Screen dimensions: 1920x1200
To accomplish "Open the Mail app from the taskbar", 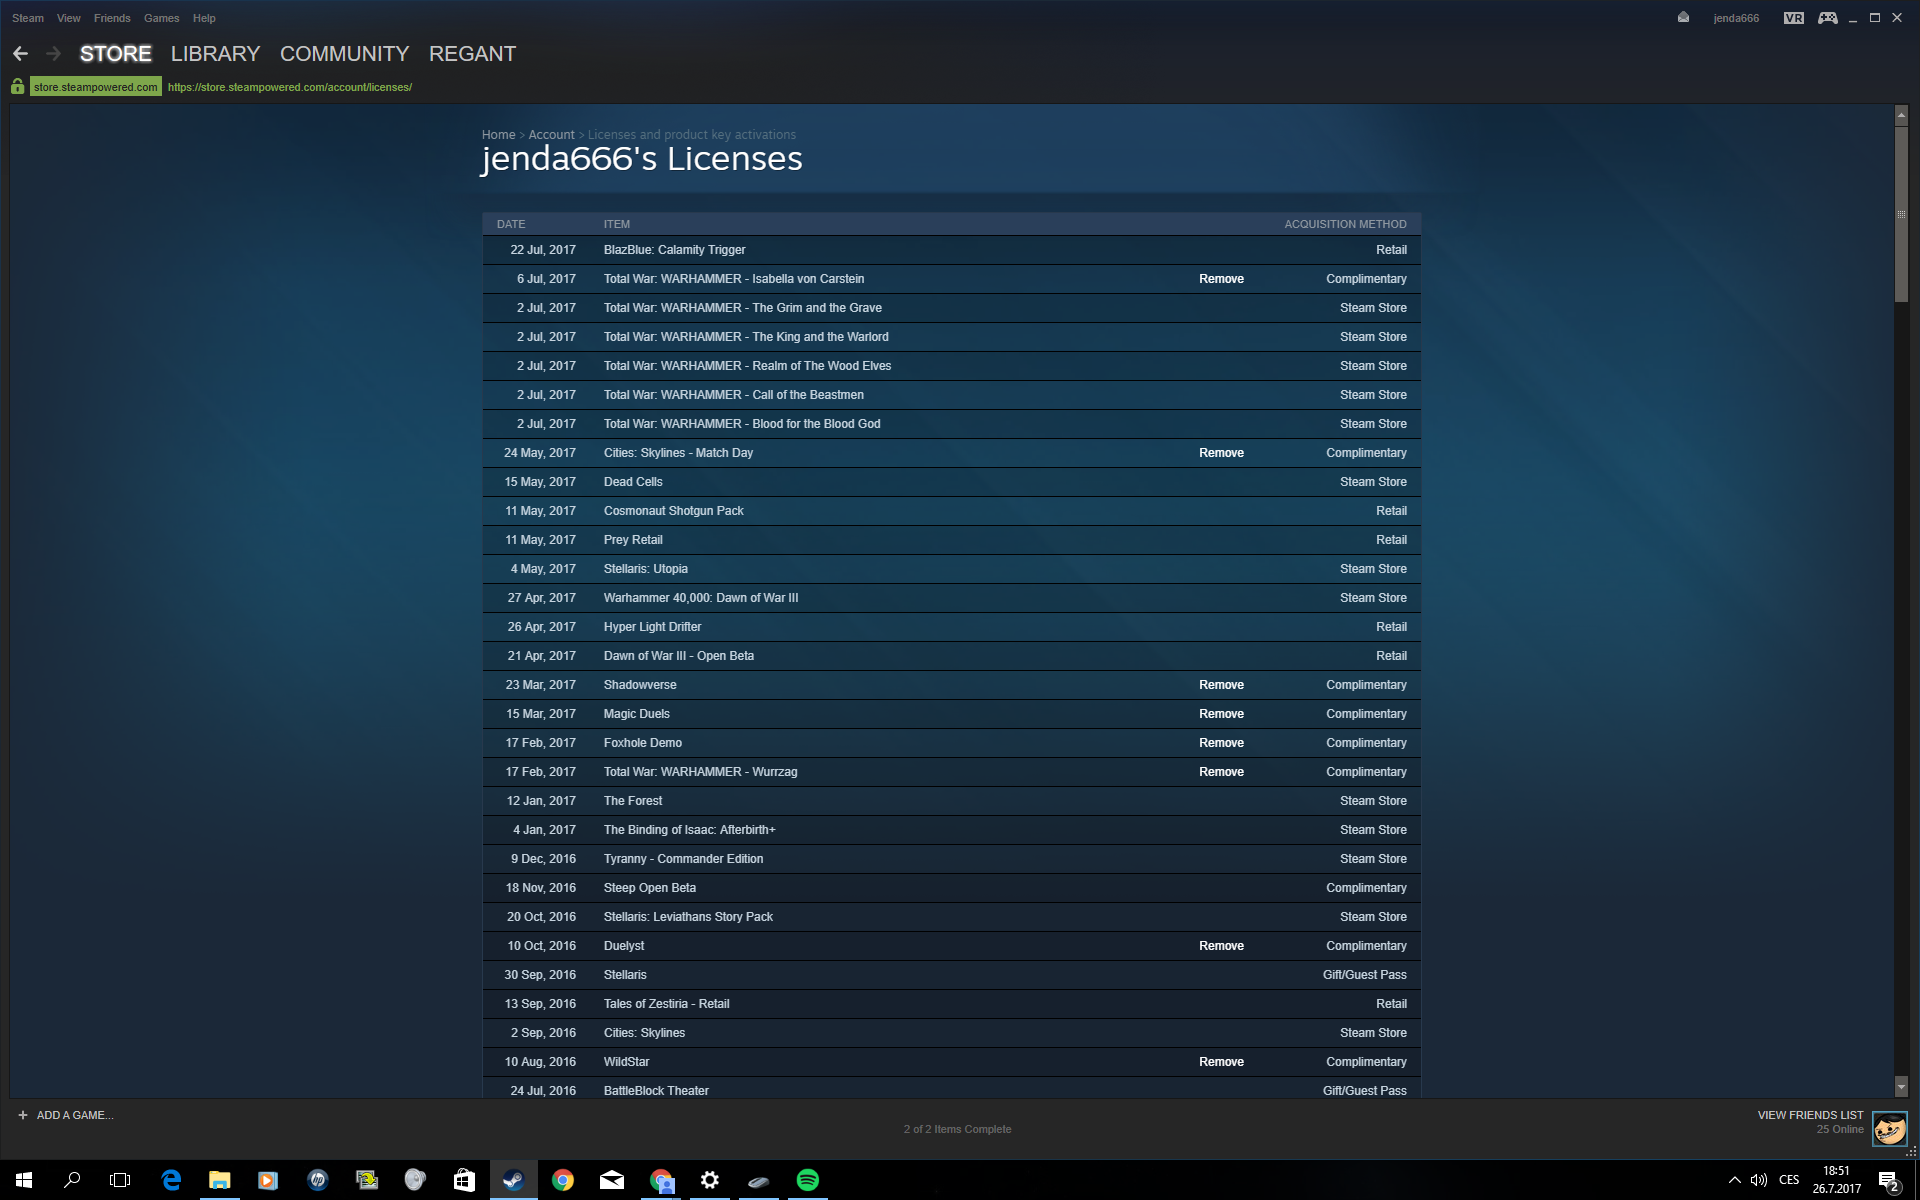I will coord(611,1180).
